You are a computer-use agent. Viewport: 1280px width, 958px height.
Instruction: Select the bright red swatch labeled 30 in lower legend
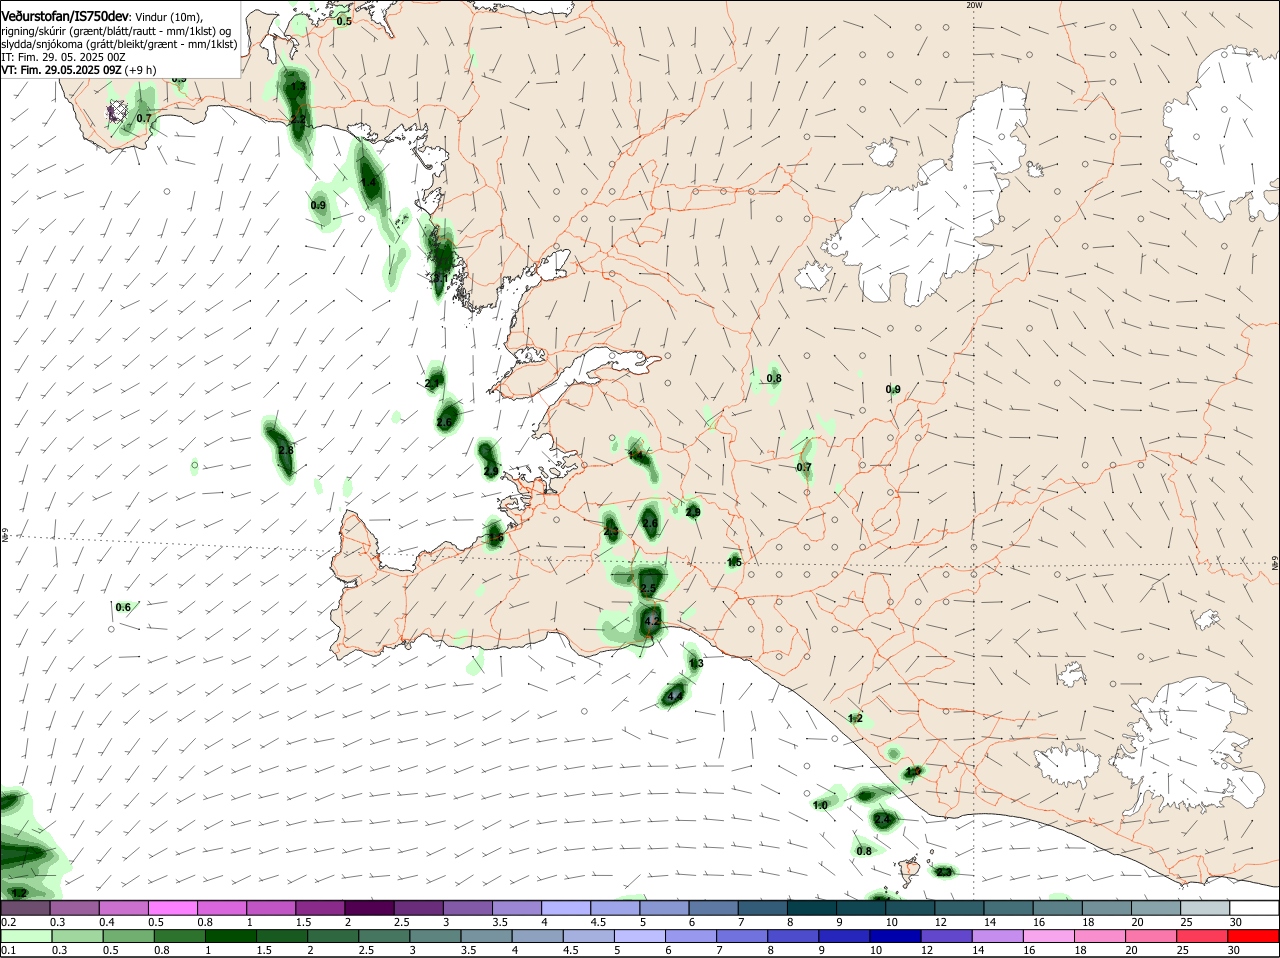tap(1255, 936)
